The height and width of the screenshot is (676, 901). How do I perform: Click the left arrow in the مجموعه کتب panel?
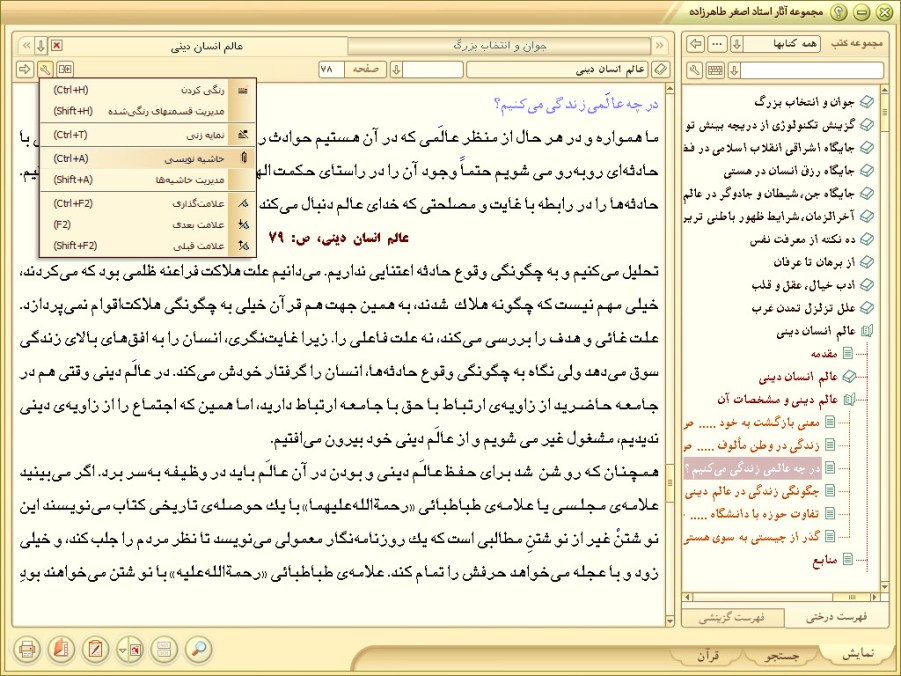[696, 44]
